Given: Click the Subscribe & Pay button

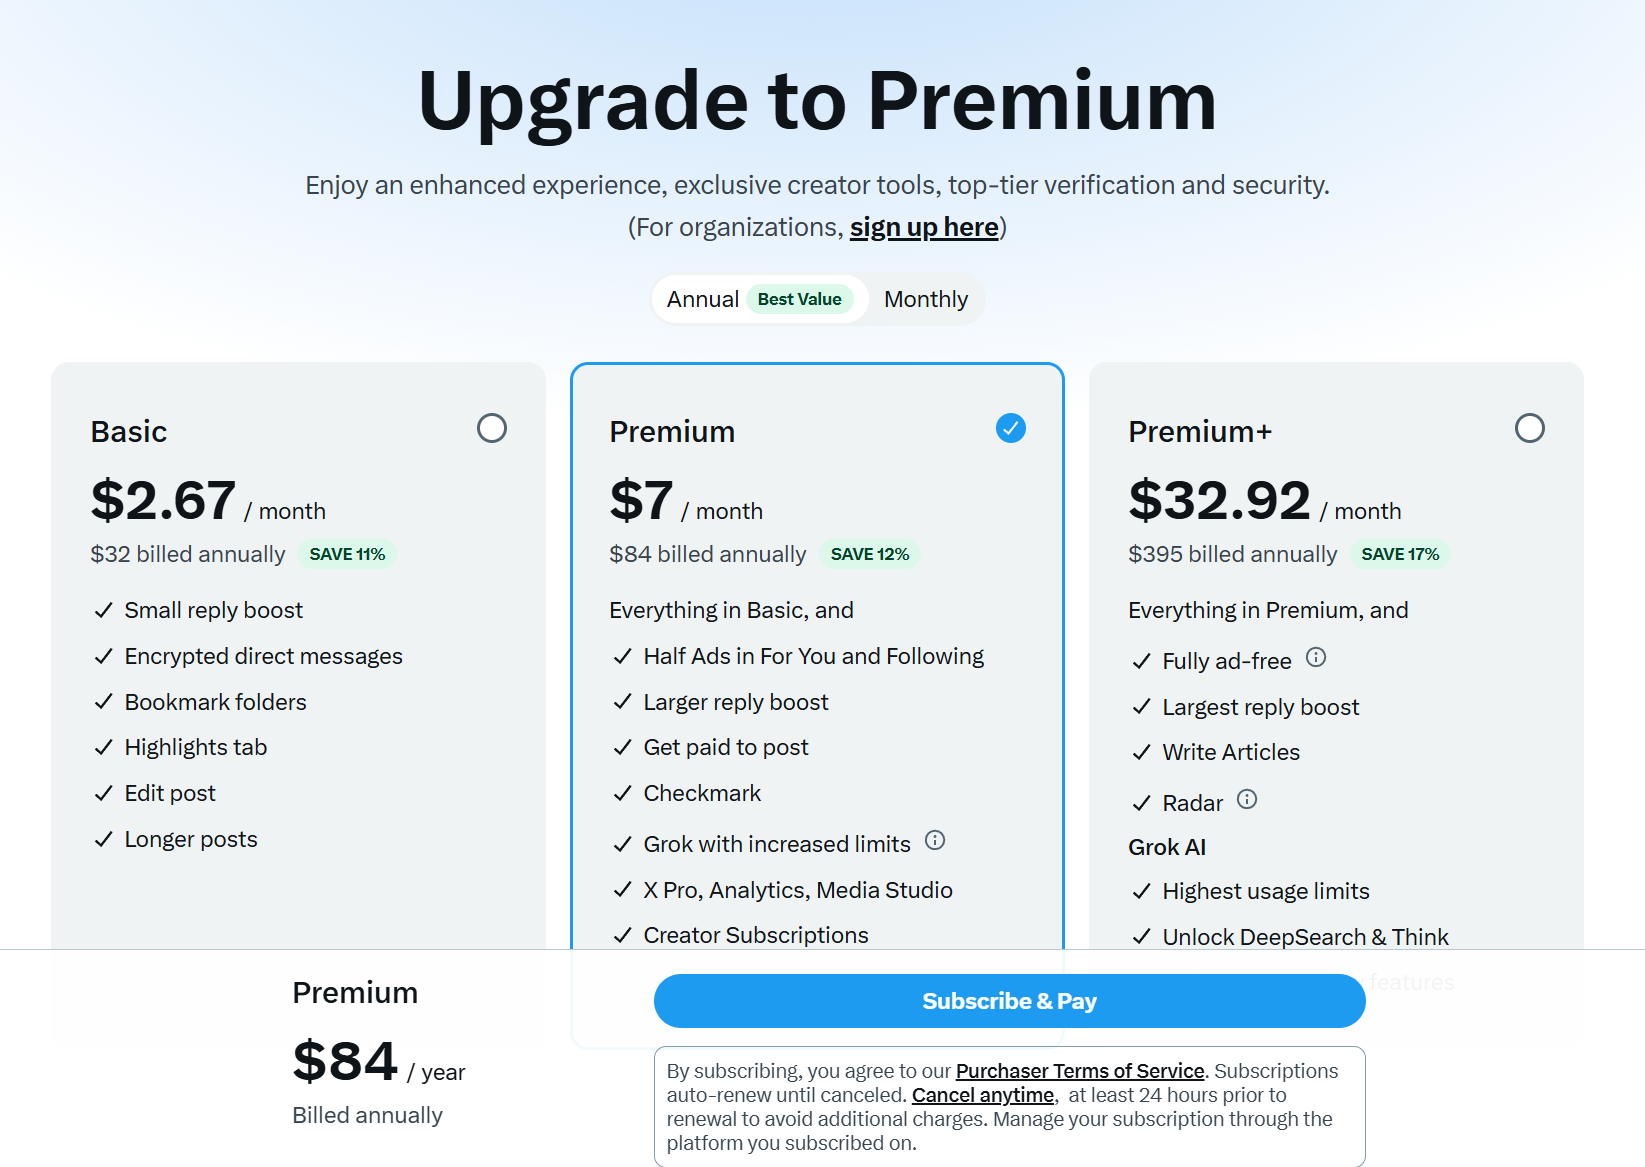Looking at the screenshot, I should click(1009, 1001).
